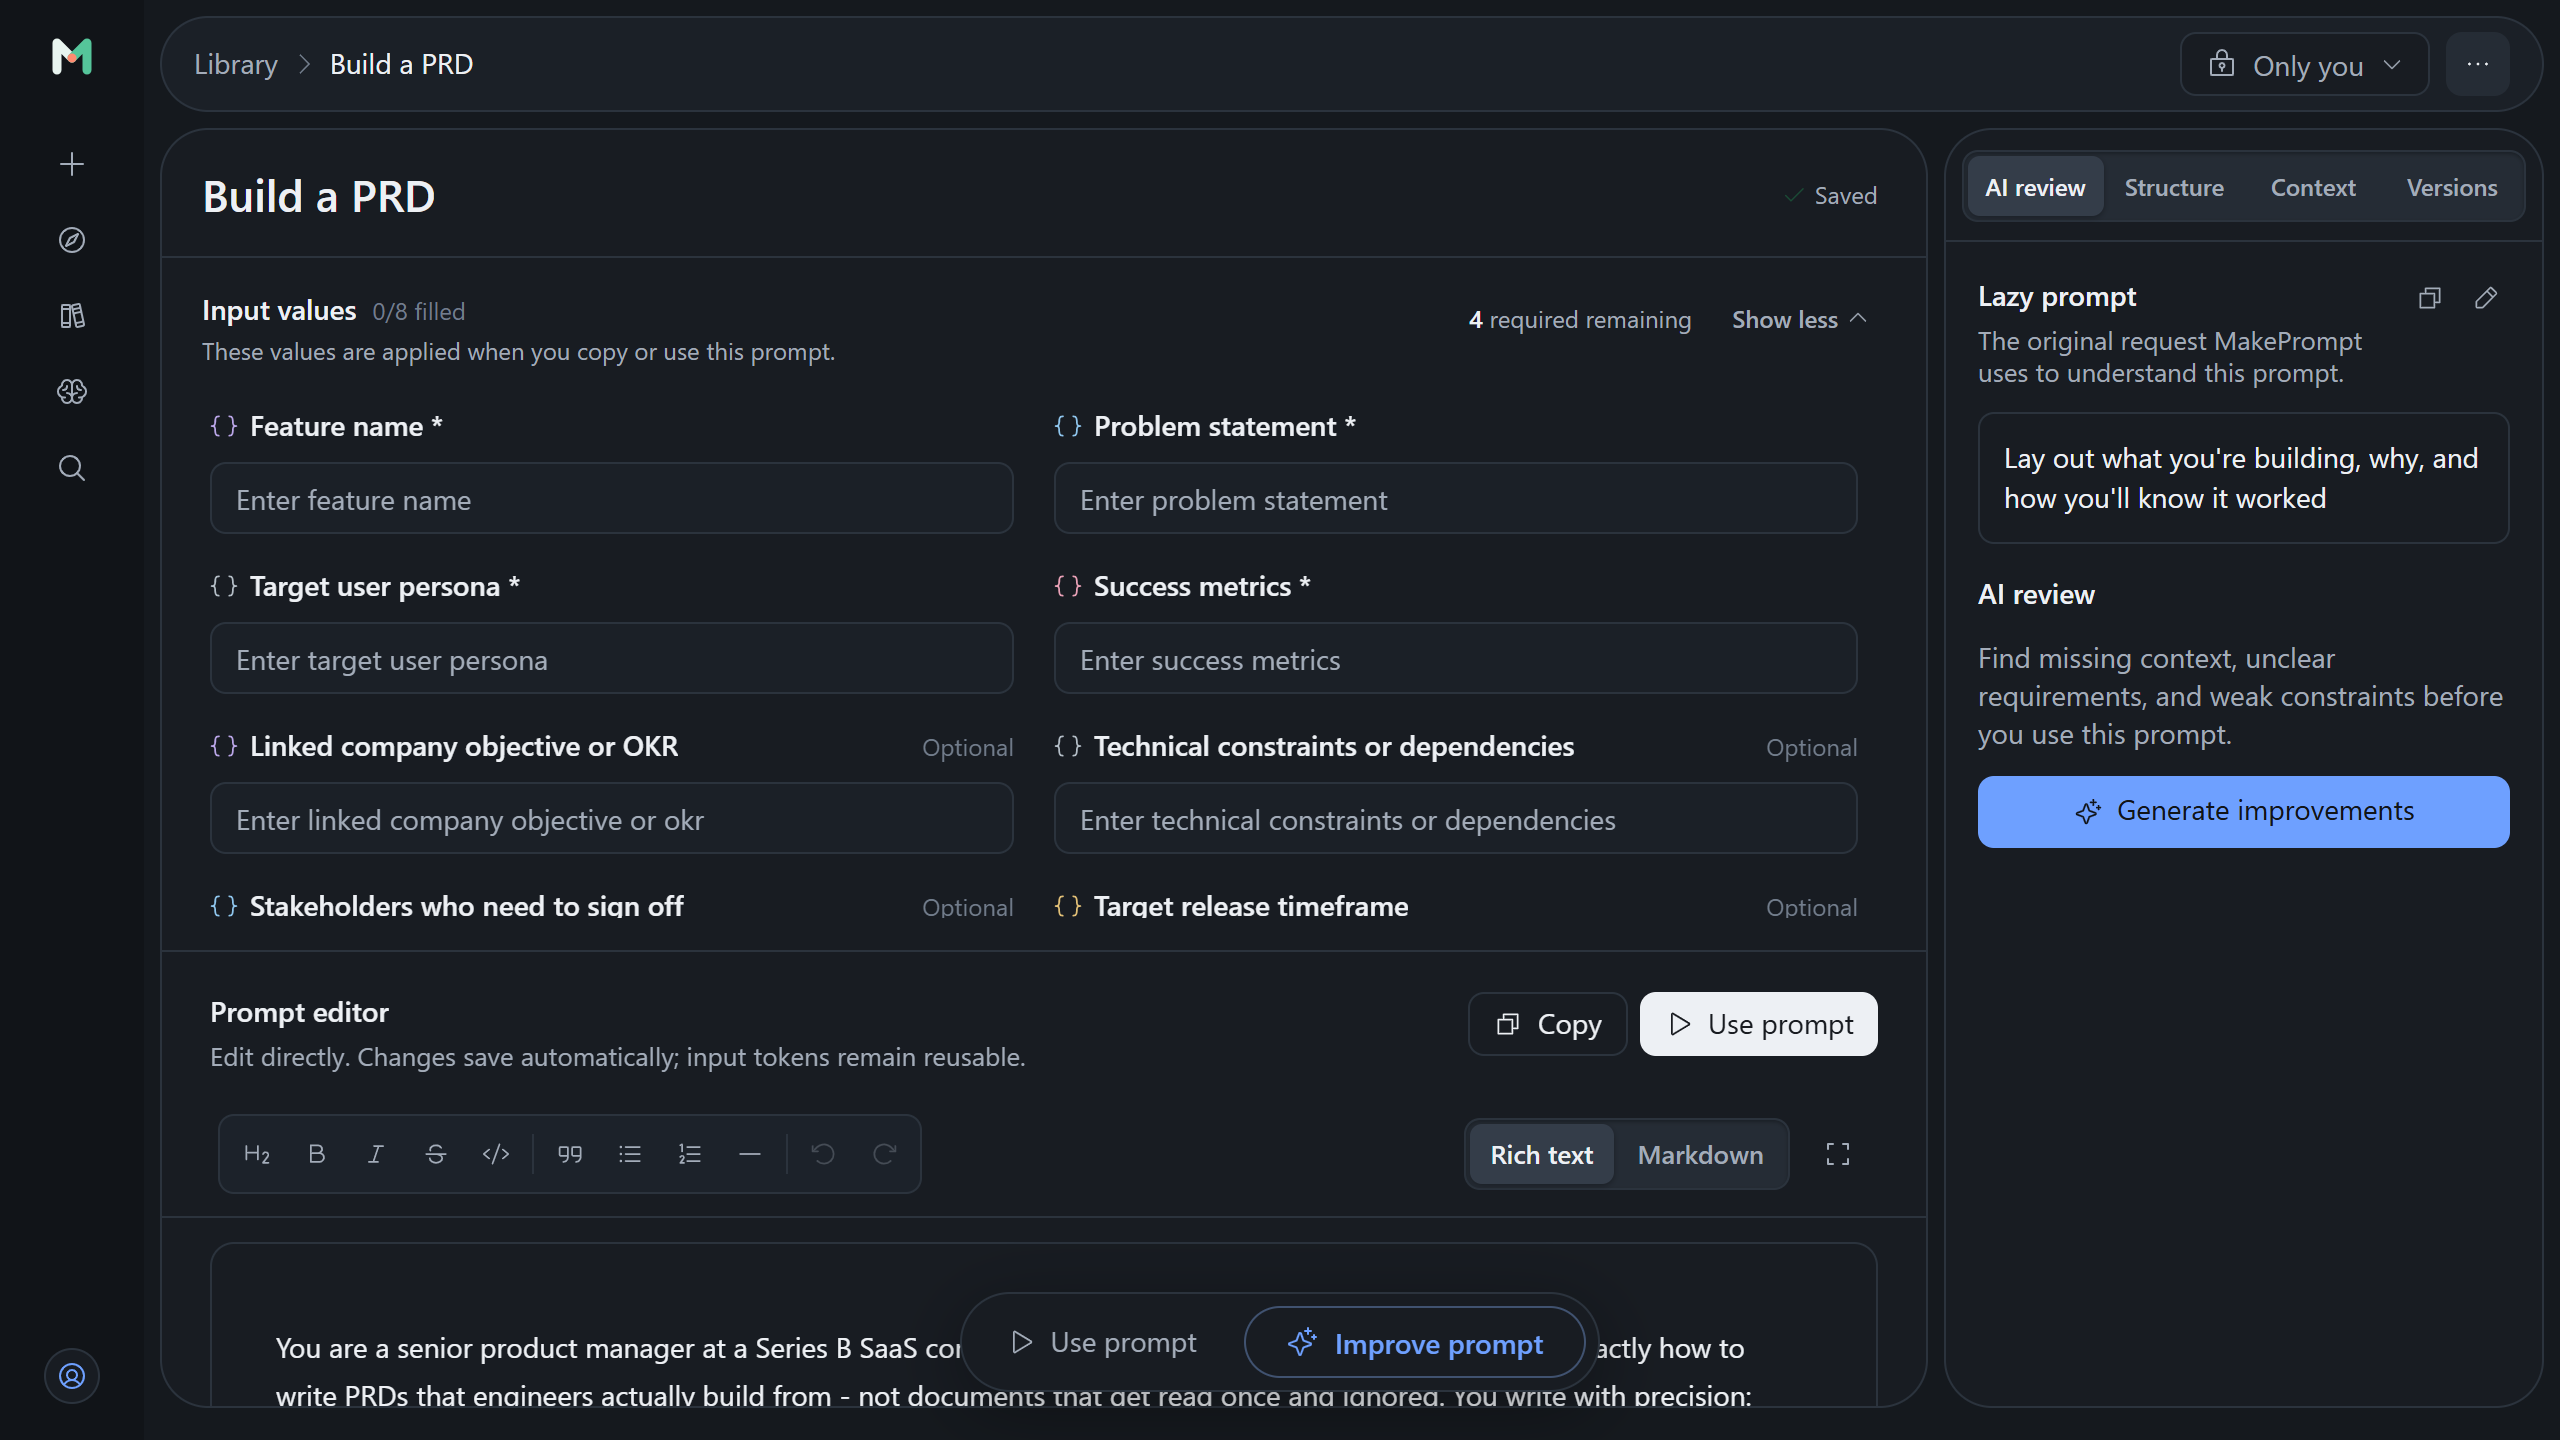Viewport: 2560px width, 1440px height.
Task: Switch to the Context tab
Action: click(x=2313, y=187)
